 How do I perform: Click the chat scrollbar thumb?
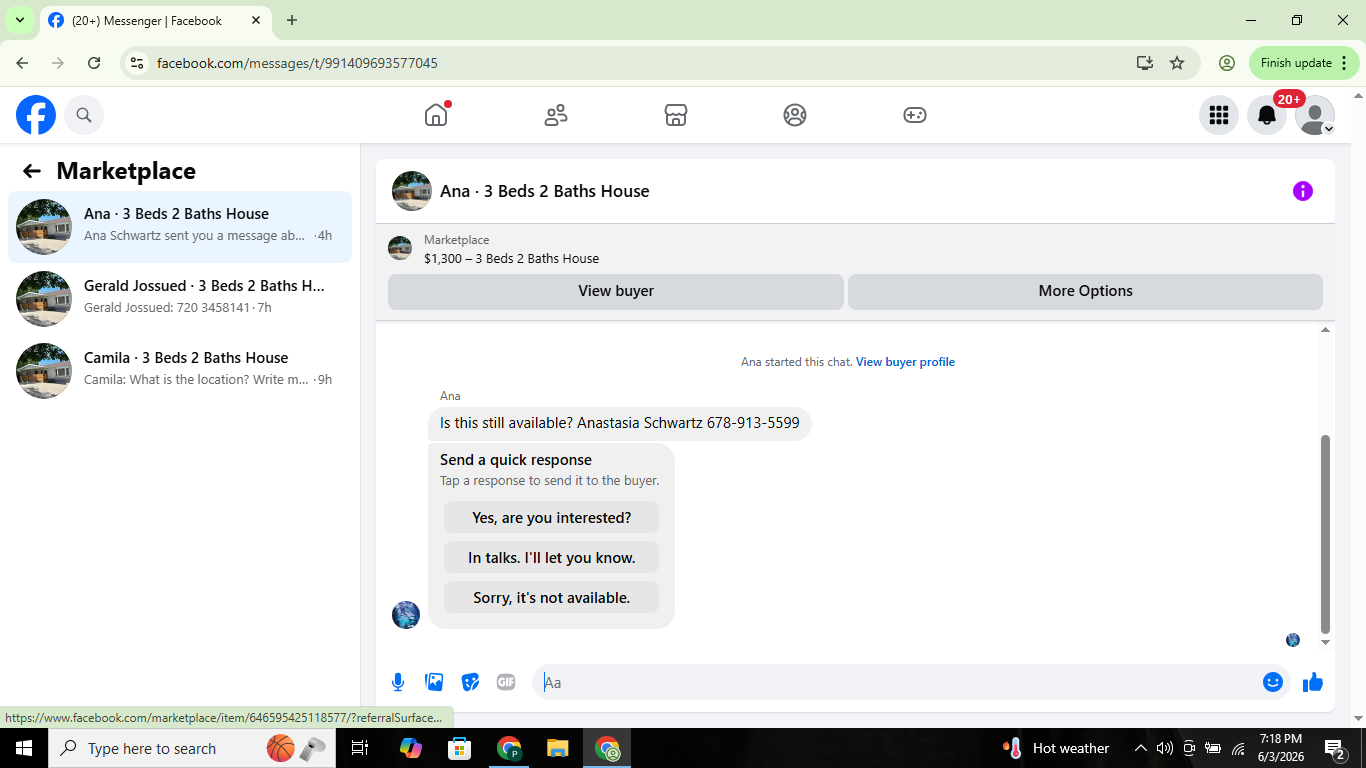tap(1326, 534)
